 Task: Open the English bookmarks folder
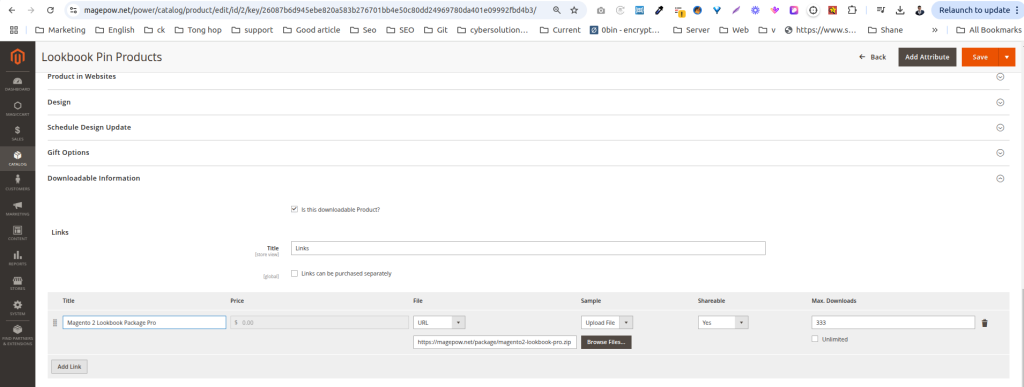coord(114,30)
